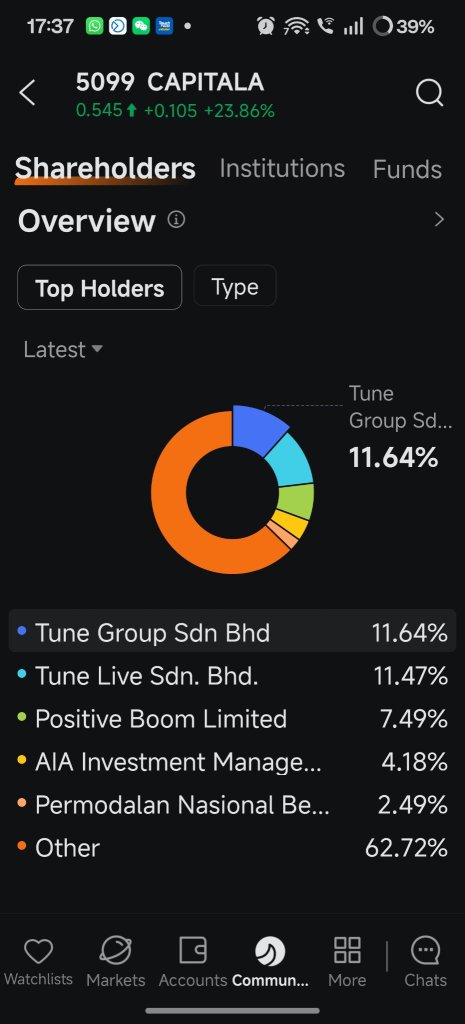Switch to Funds tab

pos(407,169)
